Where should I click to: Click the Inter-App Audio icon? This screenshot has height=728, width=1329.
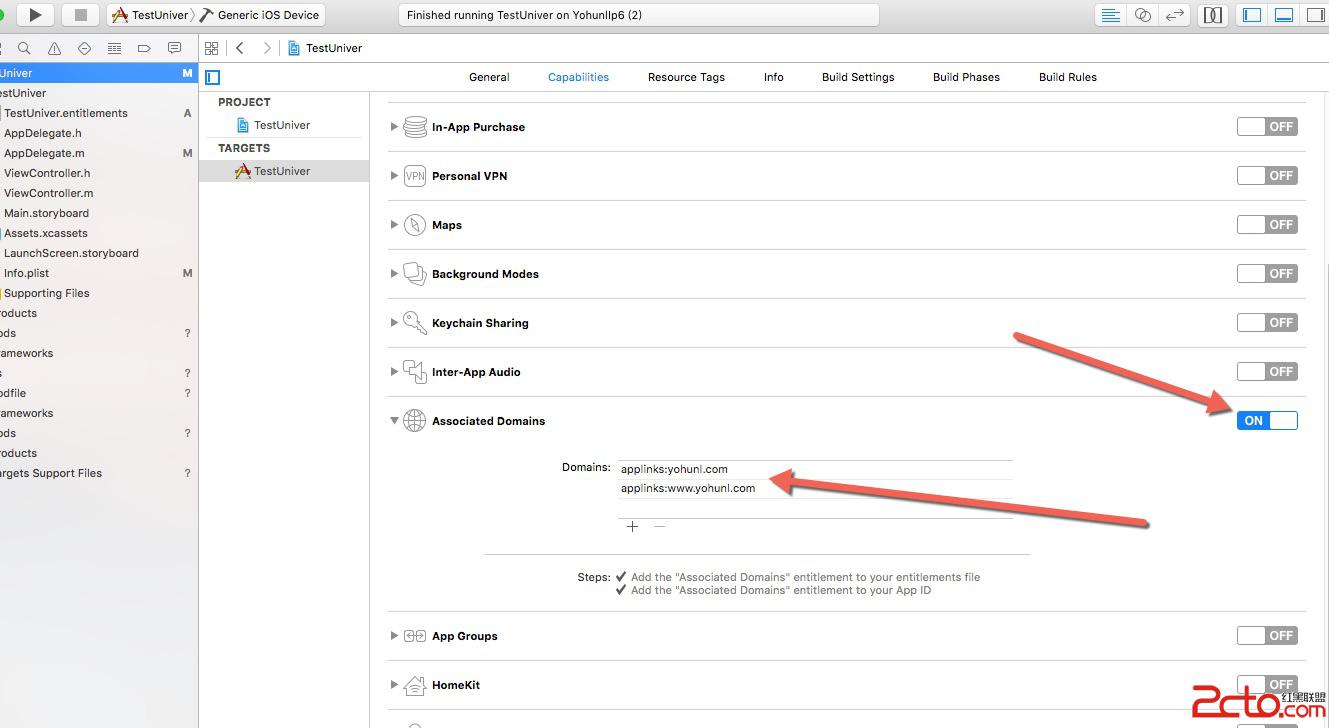415,372
